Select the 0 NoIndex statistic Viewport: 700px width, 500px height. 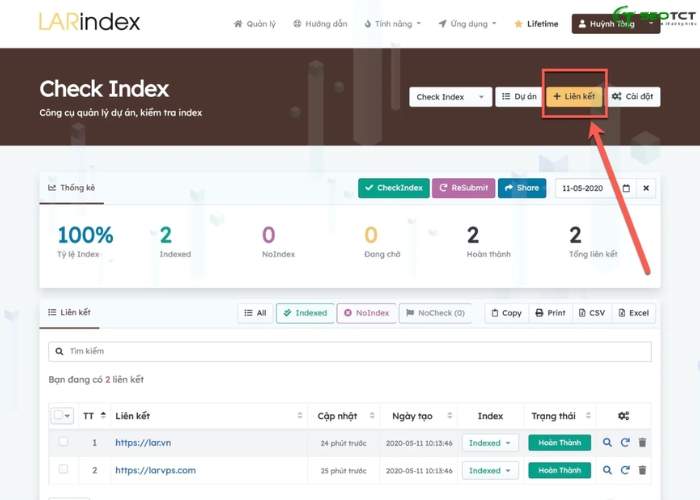point(278,242)
